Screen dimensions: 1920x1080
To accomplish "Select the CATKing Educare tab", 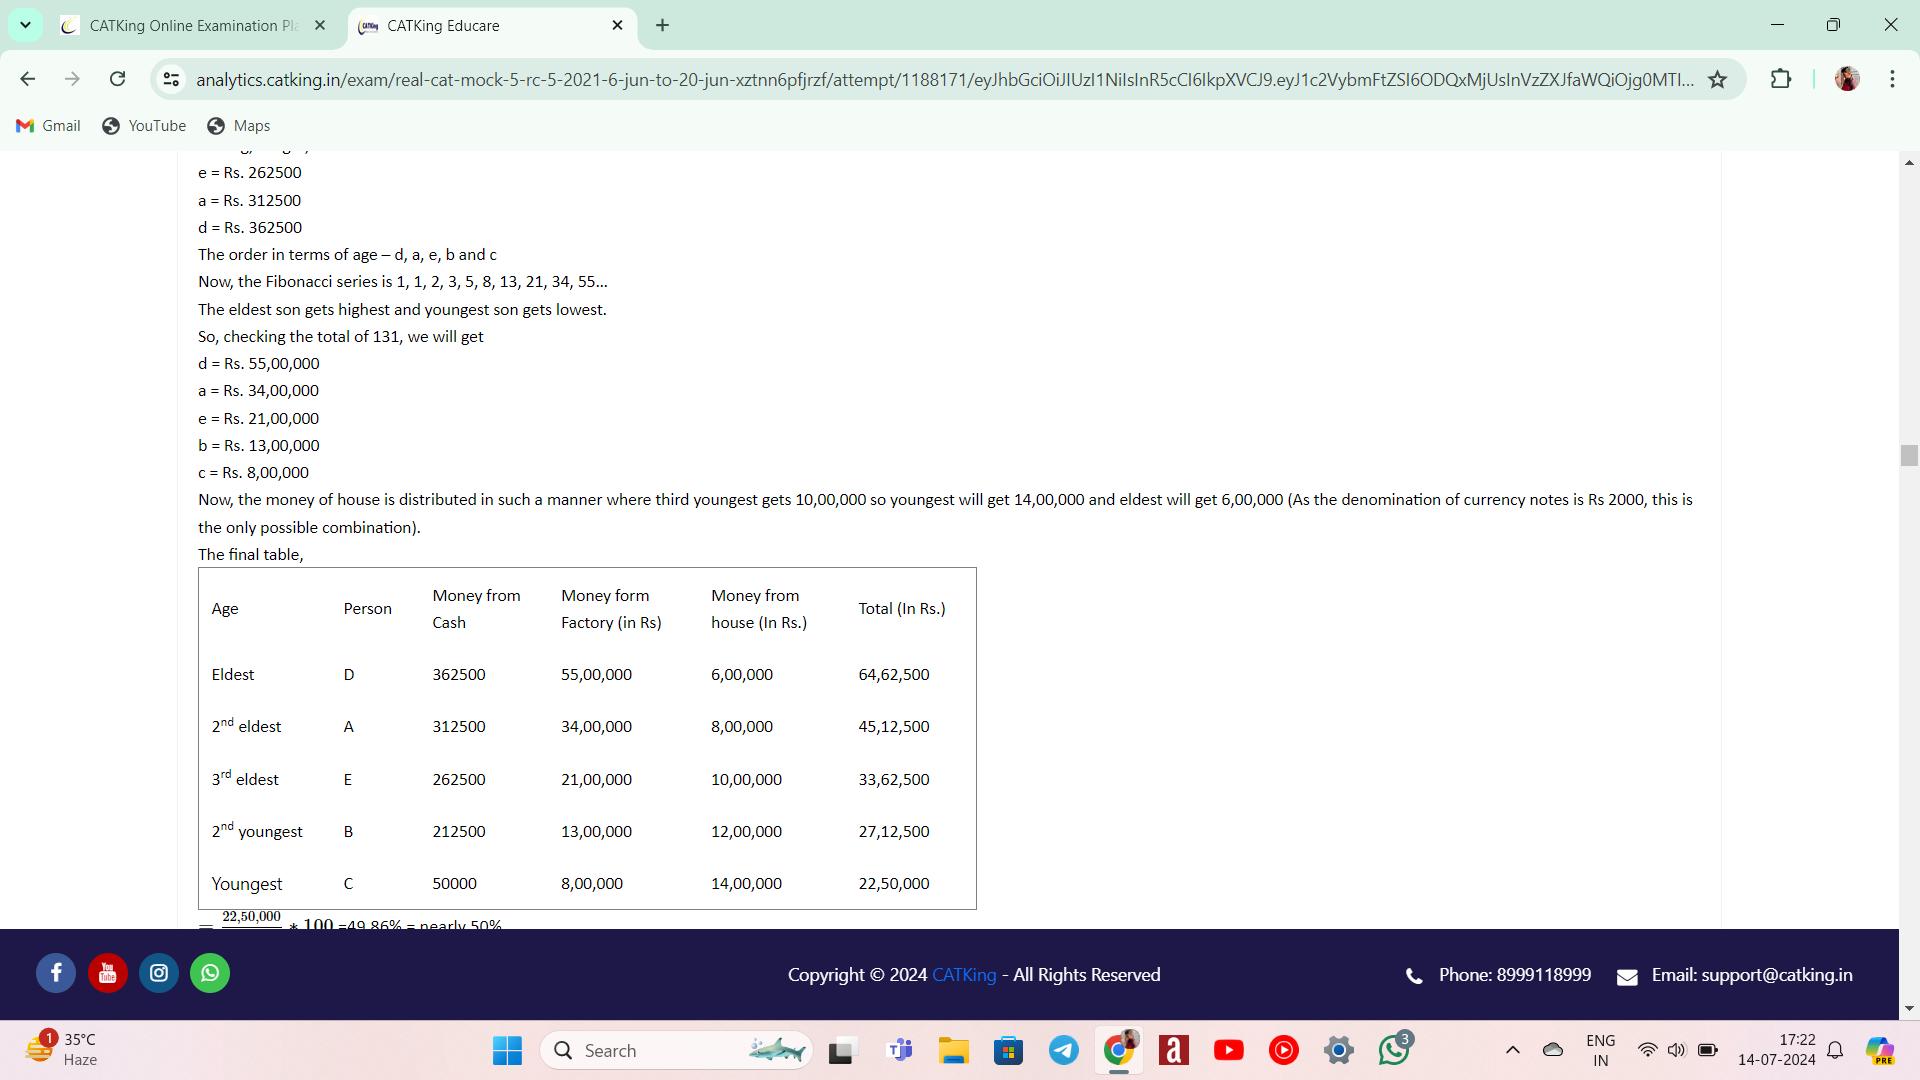I will [x=493, y=25].
